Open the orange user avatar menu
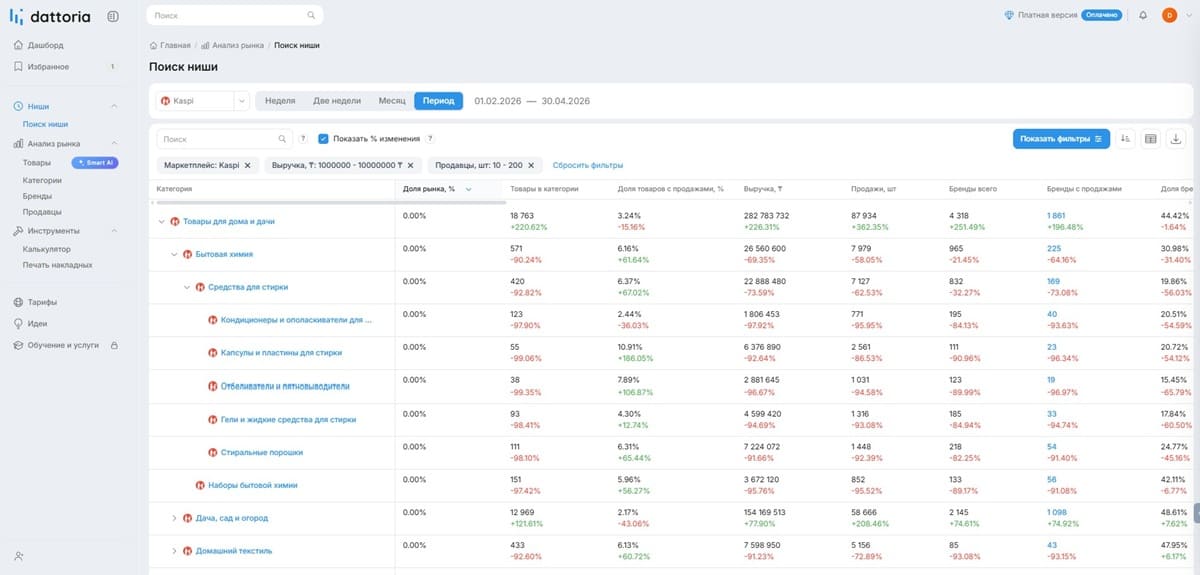The height and width of the screenshot is (575, 1200). (x=1169, y=15)
